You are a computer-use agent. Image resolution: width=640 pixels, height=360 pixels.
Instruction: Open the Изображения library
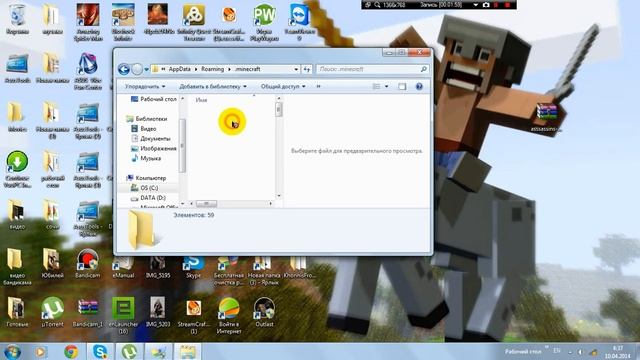pyautogui.click(x=154, y=149)
